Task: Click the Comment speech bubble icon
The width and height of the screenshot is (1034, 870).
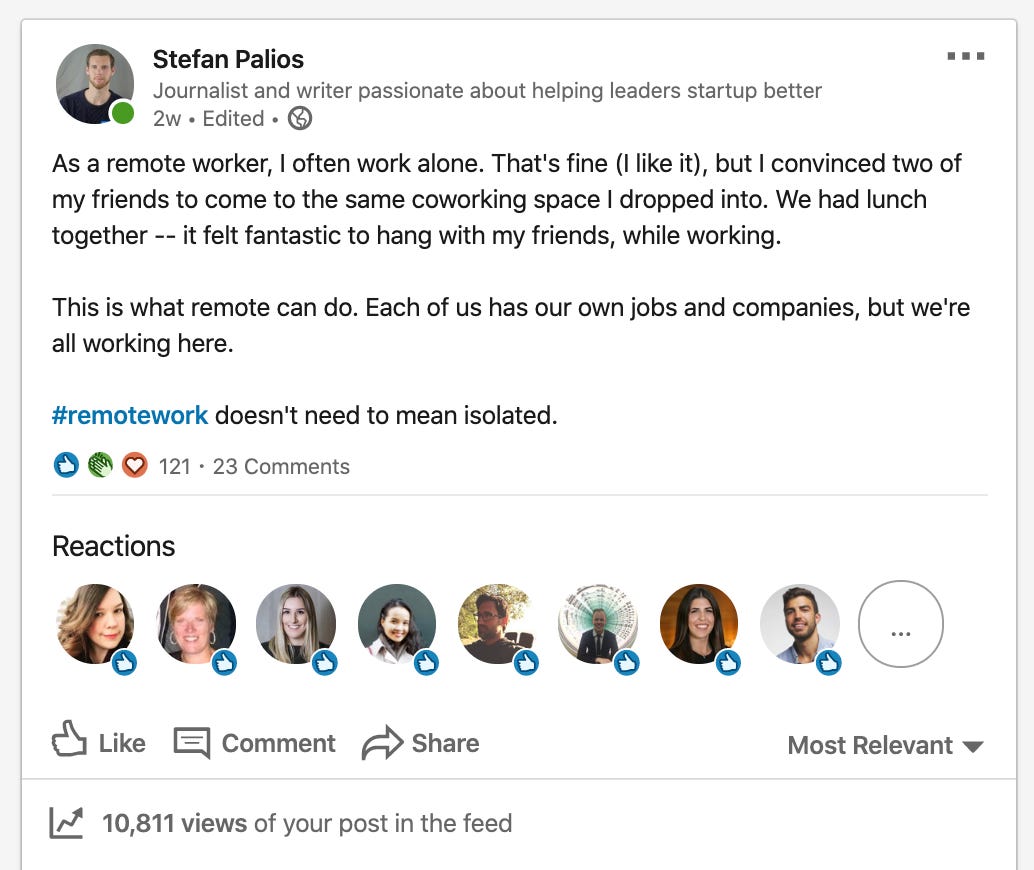Action: point(191,743)
